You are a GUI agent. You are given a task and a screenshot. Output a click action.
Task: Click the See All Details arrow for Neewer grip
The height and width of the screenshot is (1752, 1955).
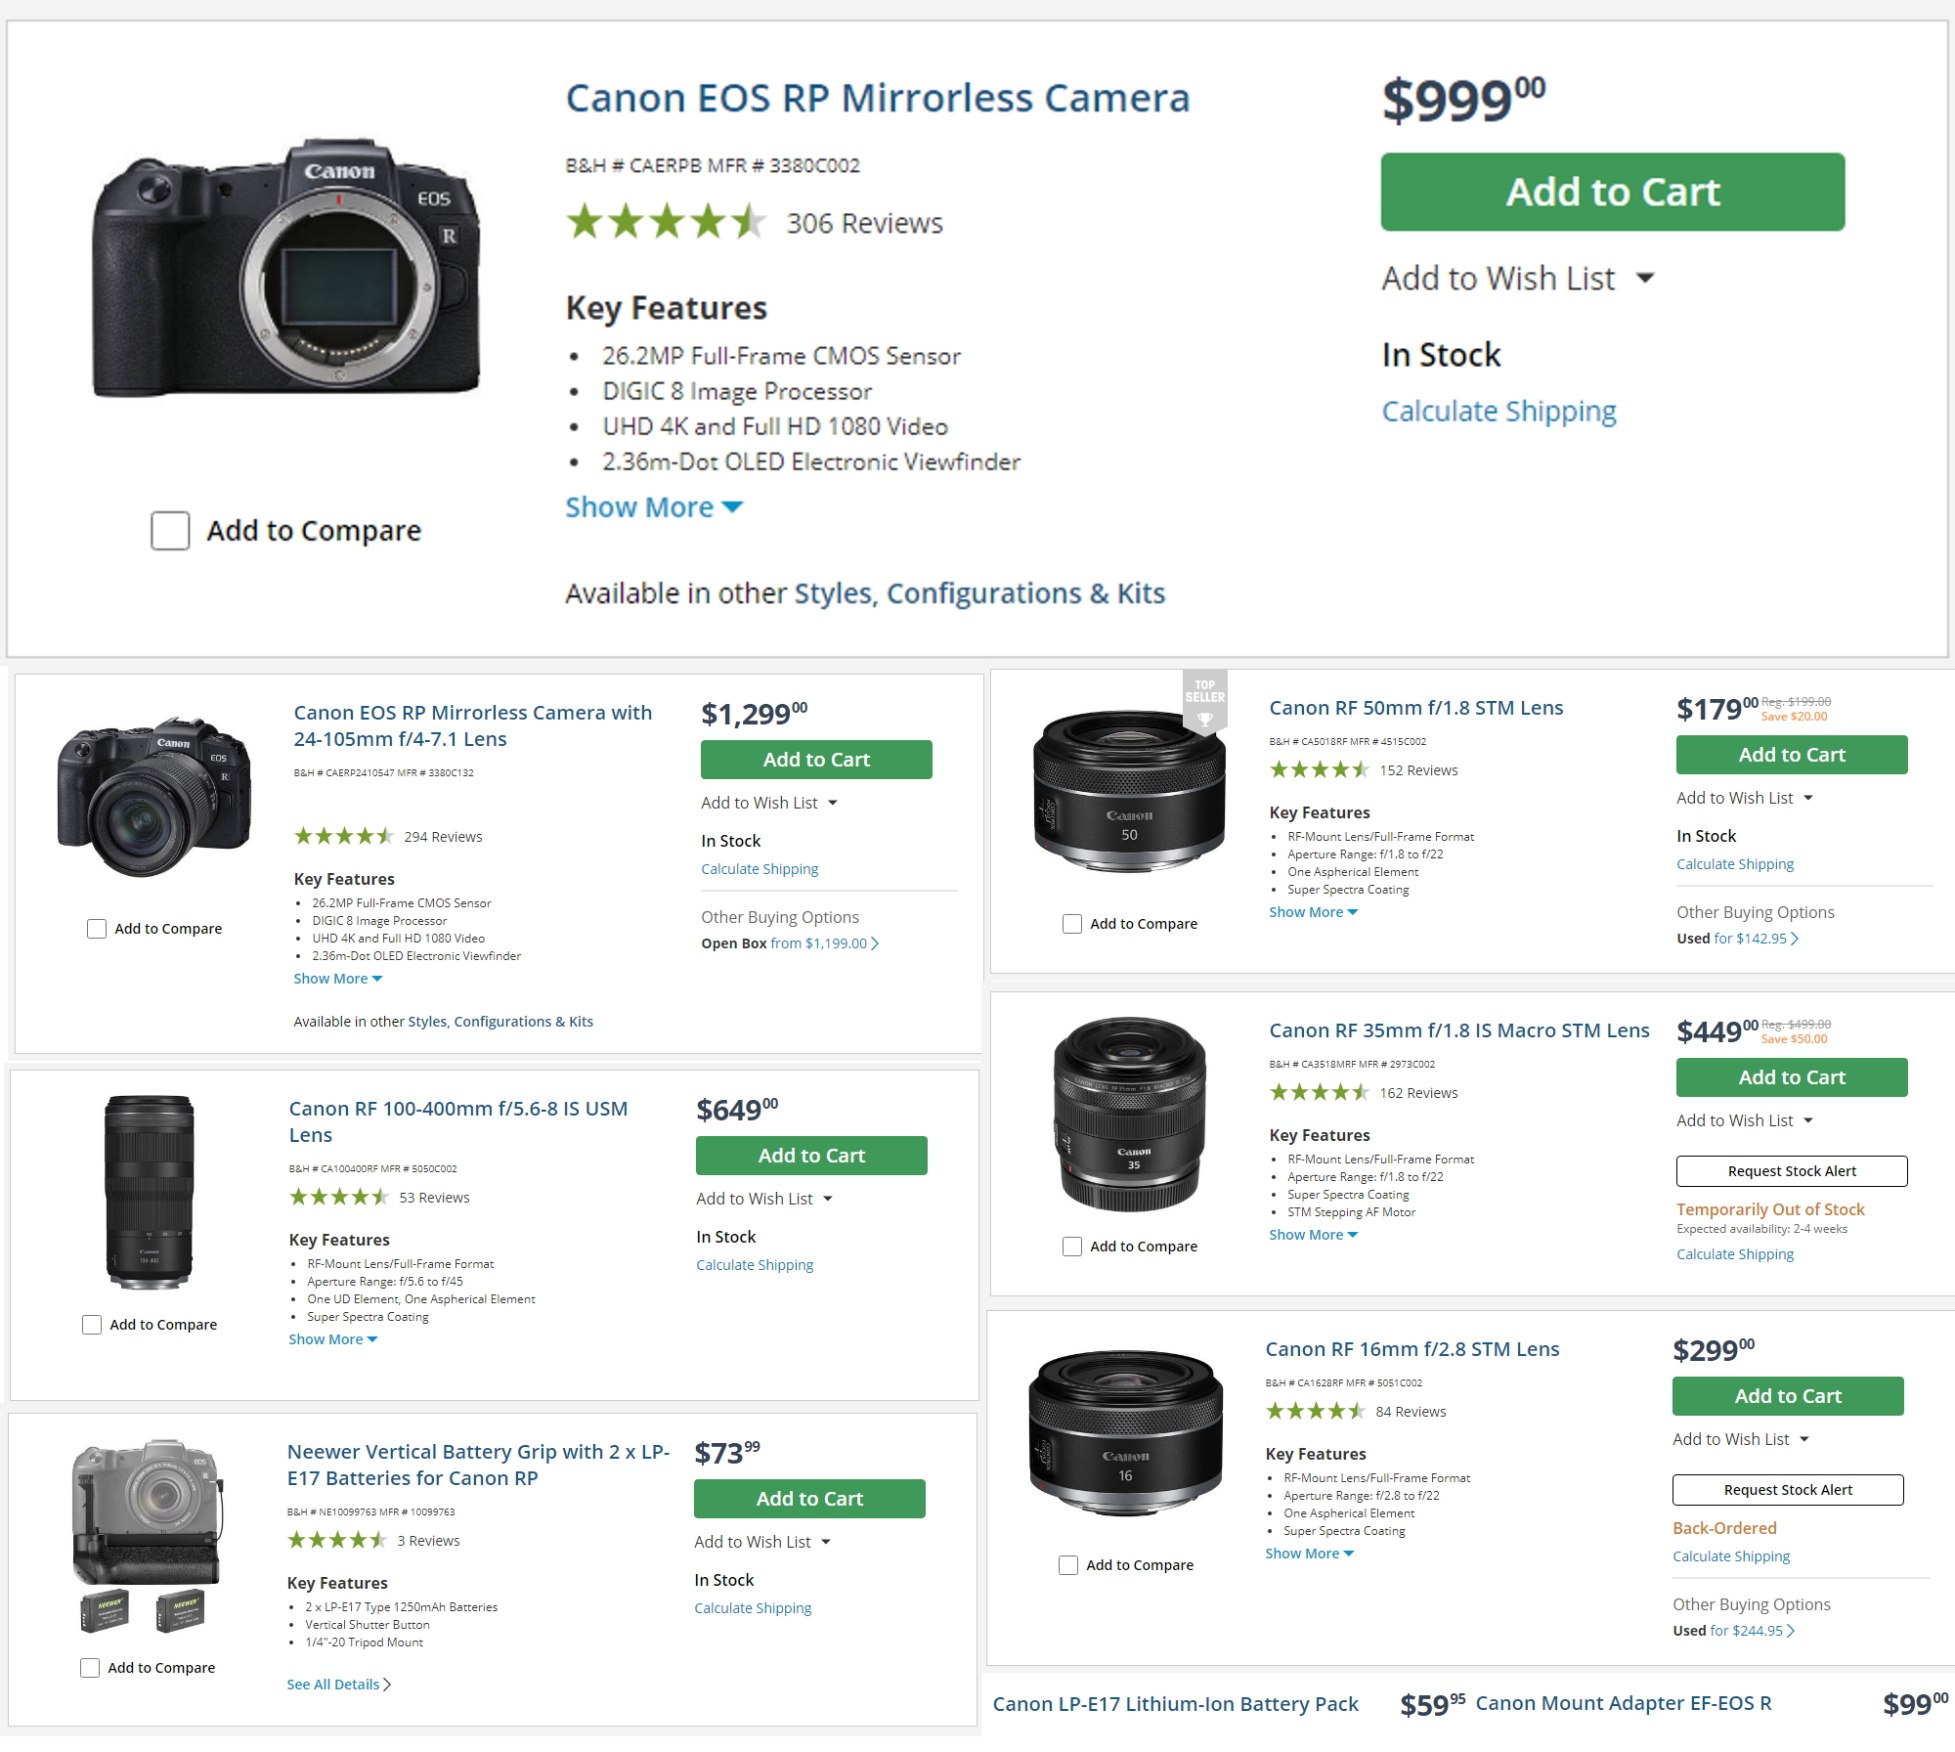pyautogui.click(x=387, y=1685)
